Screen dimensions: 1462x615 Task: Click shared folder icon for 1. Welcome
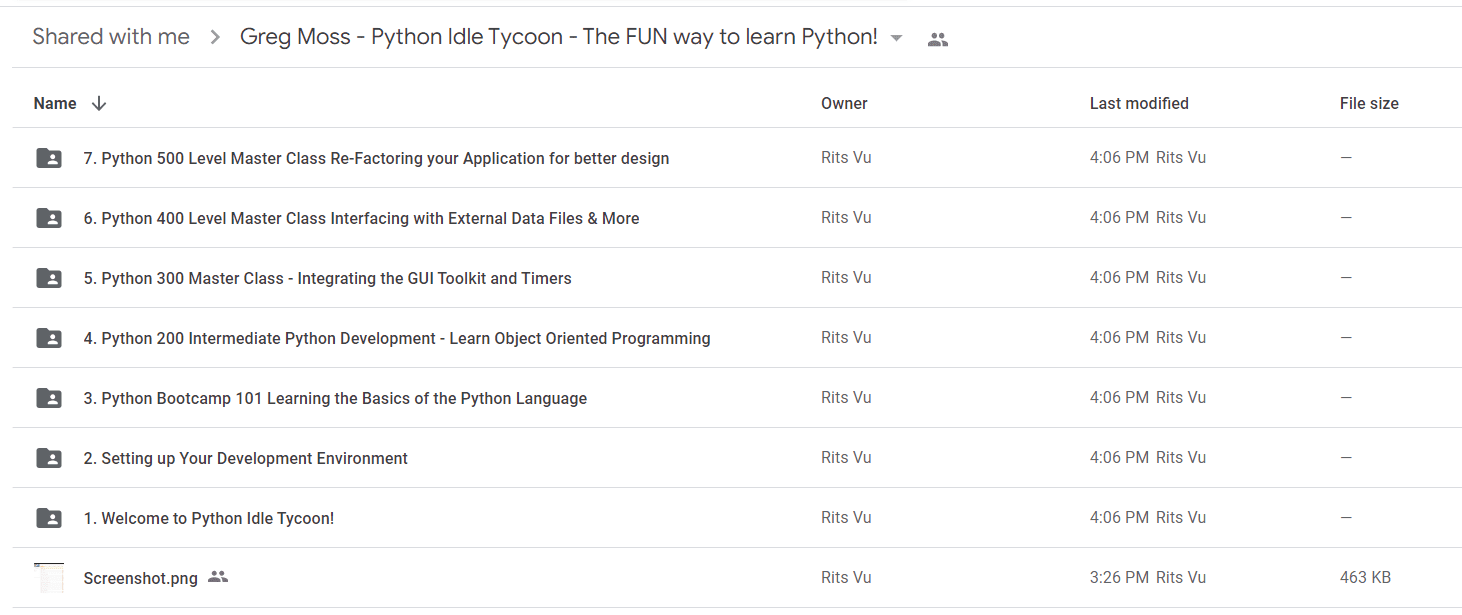pos(48,518)
